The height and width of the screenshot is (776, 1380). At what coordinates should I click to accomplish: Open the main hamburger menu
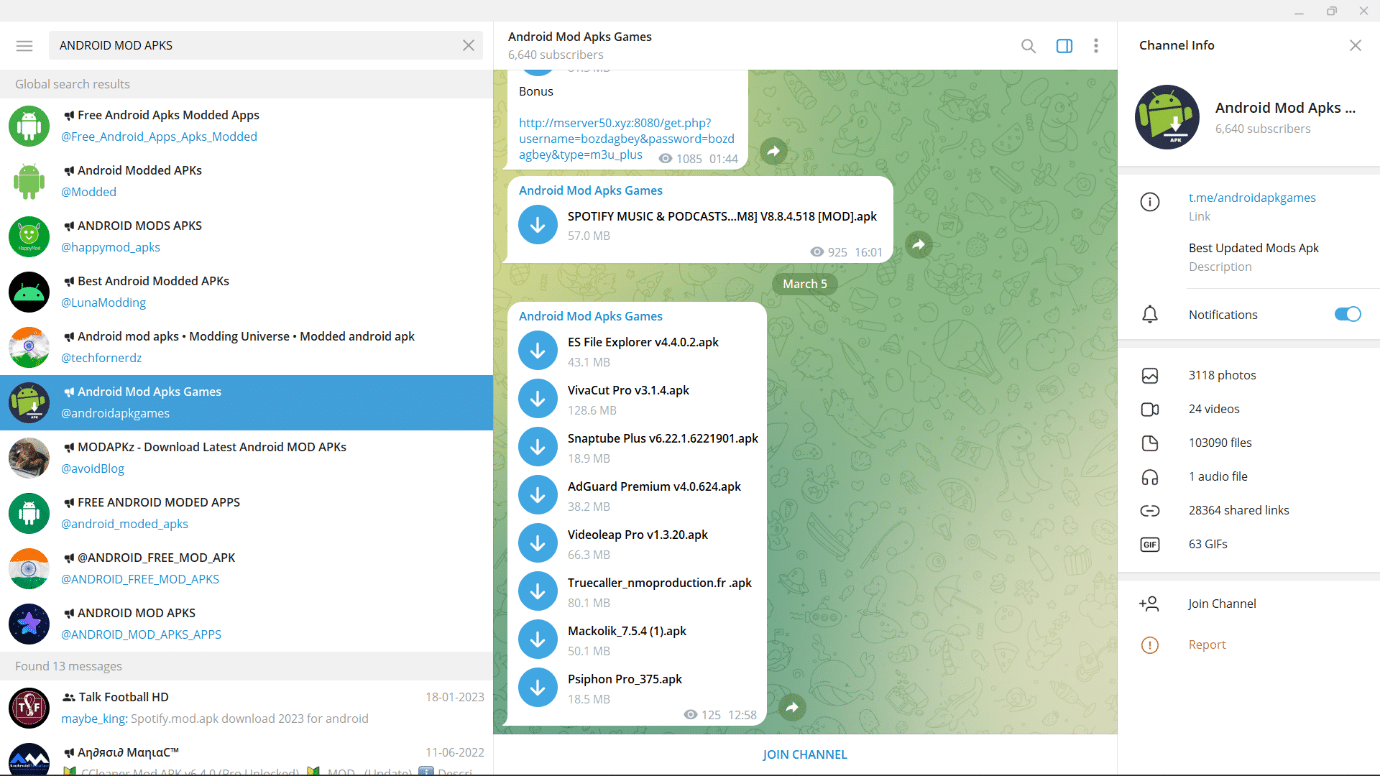tap(24, 45)
